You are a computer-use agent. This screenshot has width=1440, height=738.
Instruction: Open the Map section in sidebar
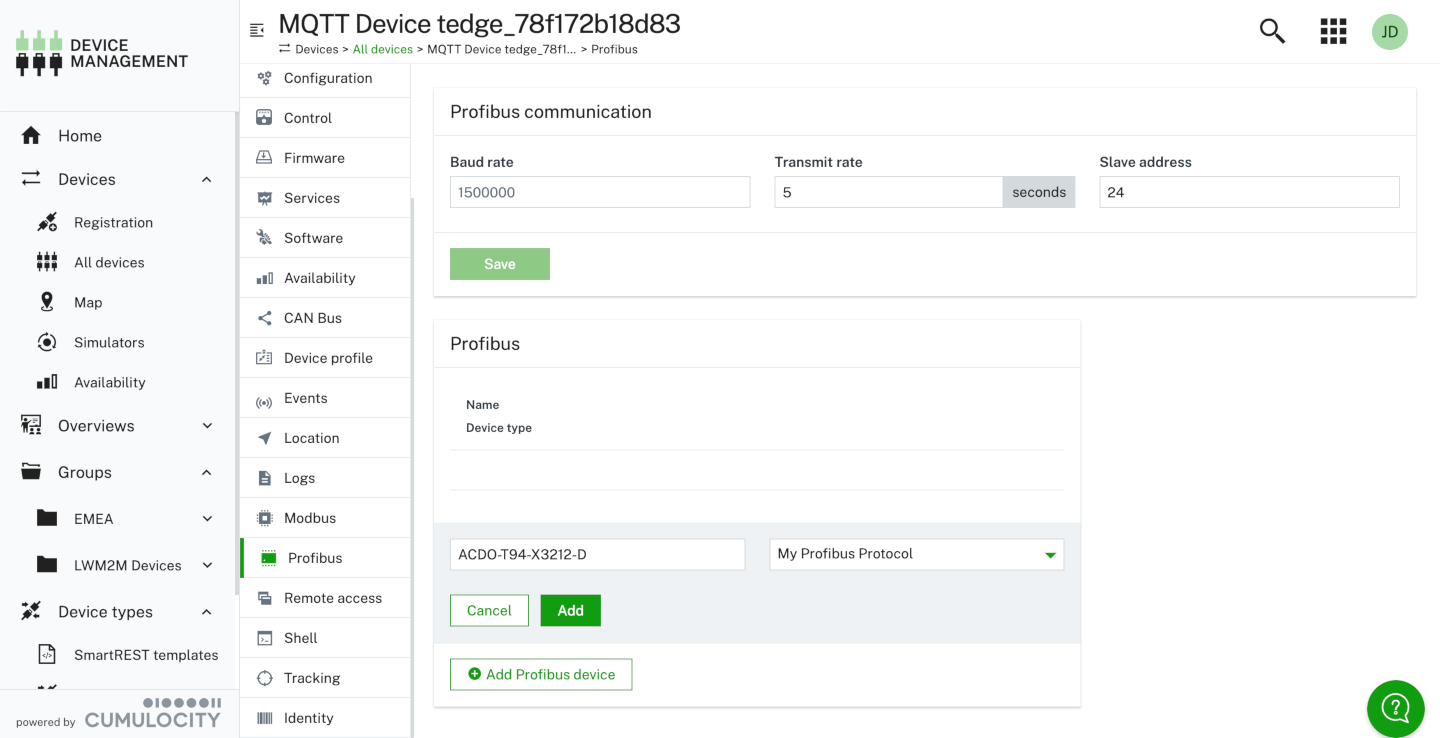88,301
